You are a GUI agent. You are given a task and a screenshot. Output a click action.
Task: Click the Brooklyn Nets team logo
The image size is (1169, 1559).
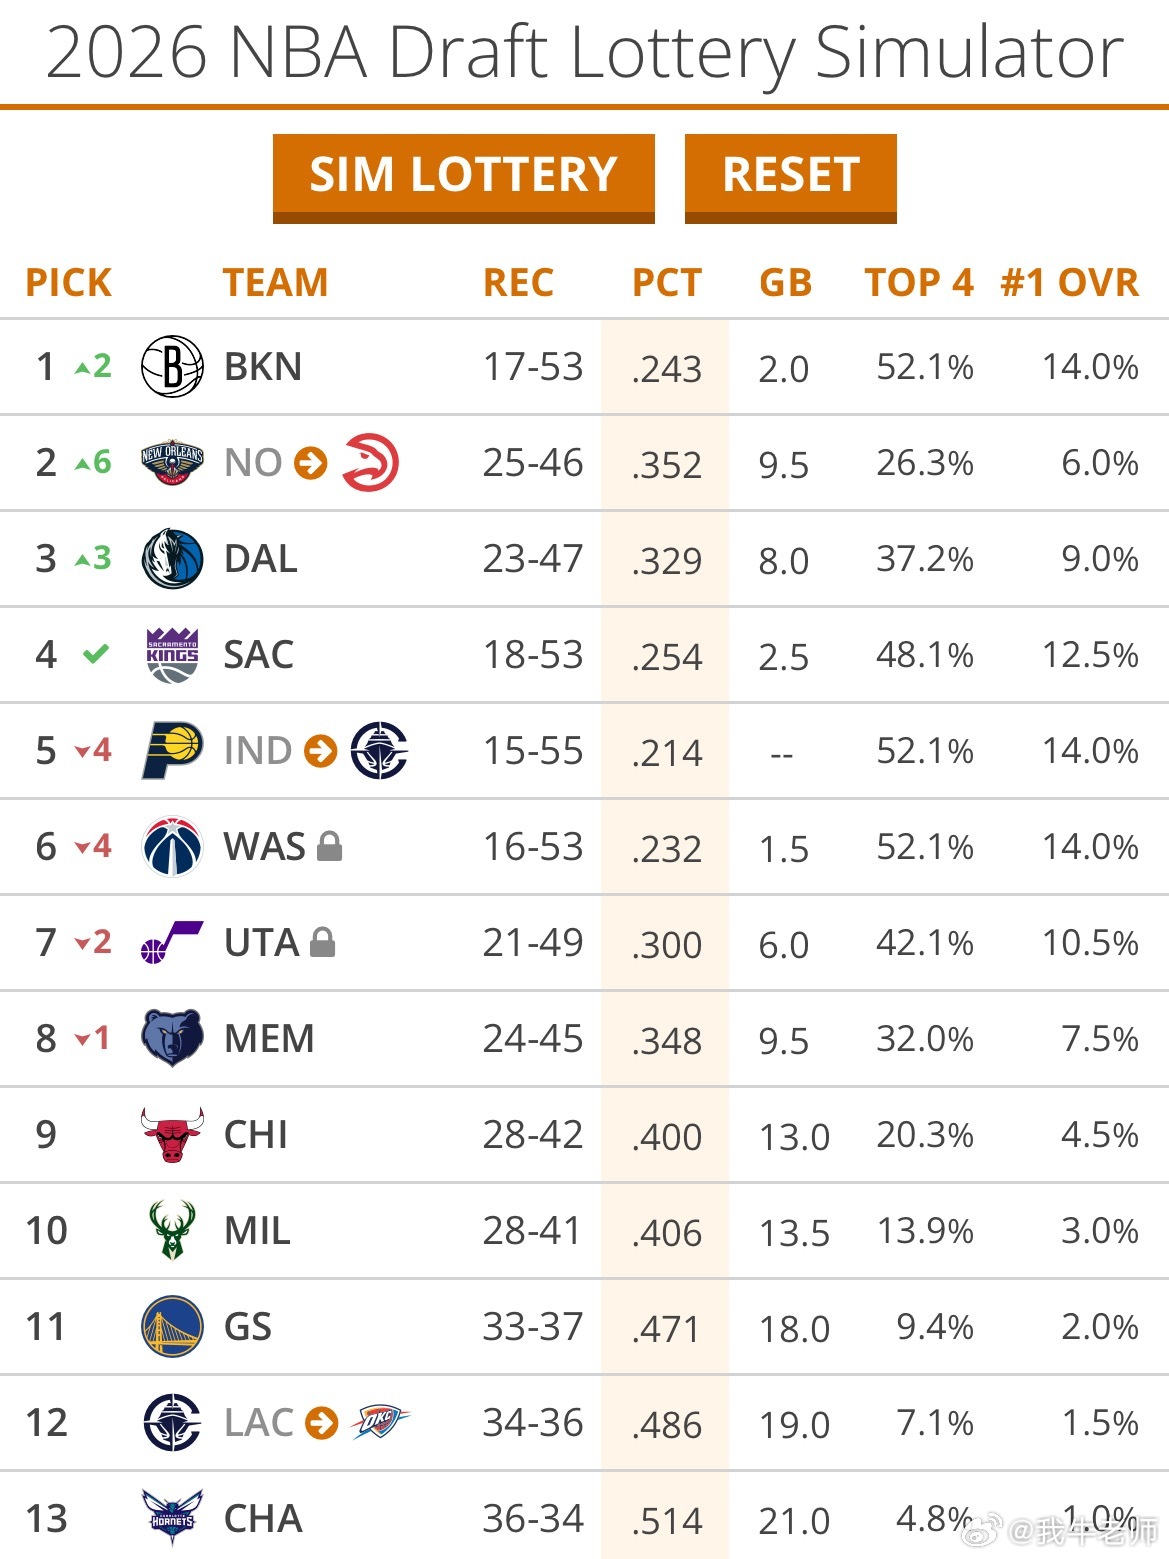tap(171, 366)
